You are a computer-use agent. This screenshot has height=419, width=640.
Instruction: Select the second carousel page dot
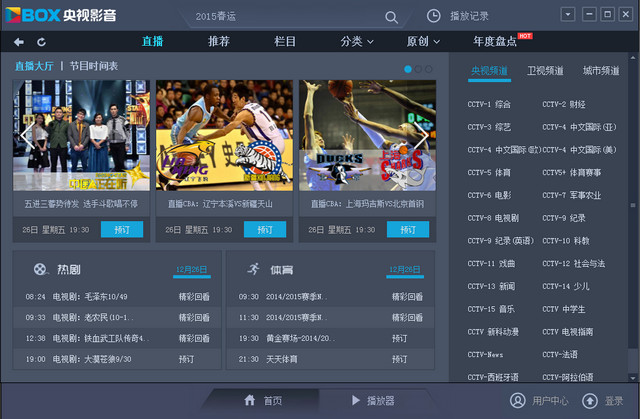tap(418, 69)
